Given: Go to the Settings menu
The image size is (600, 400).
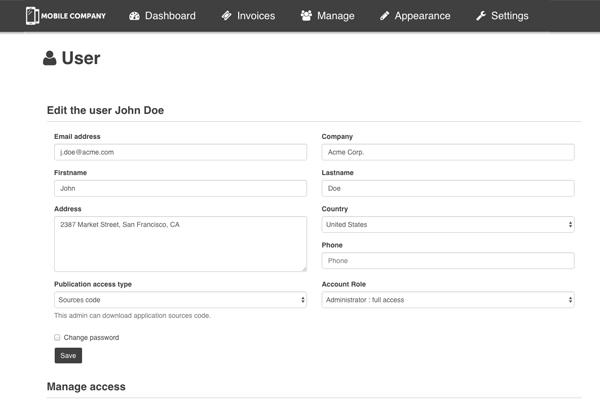Looking at the screenshot, I should point(502,16).
